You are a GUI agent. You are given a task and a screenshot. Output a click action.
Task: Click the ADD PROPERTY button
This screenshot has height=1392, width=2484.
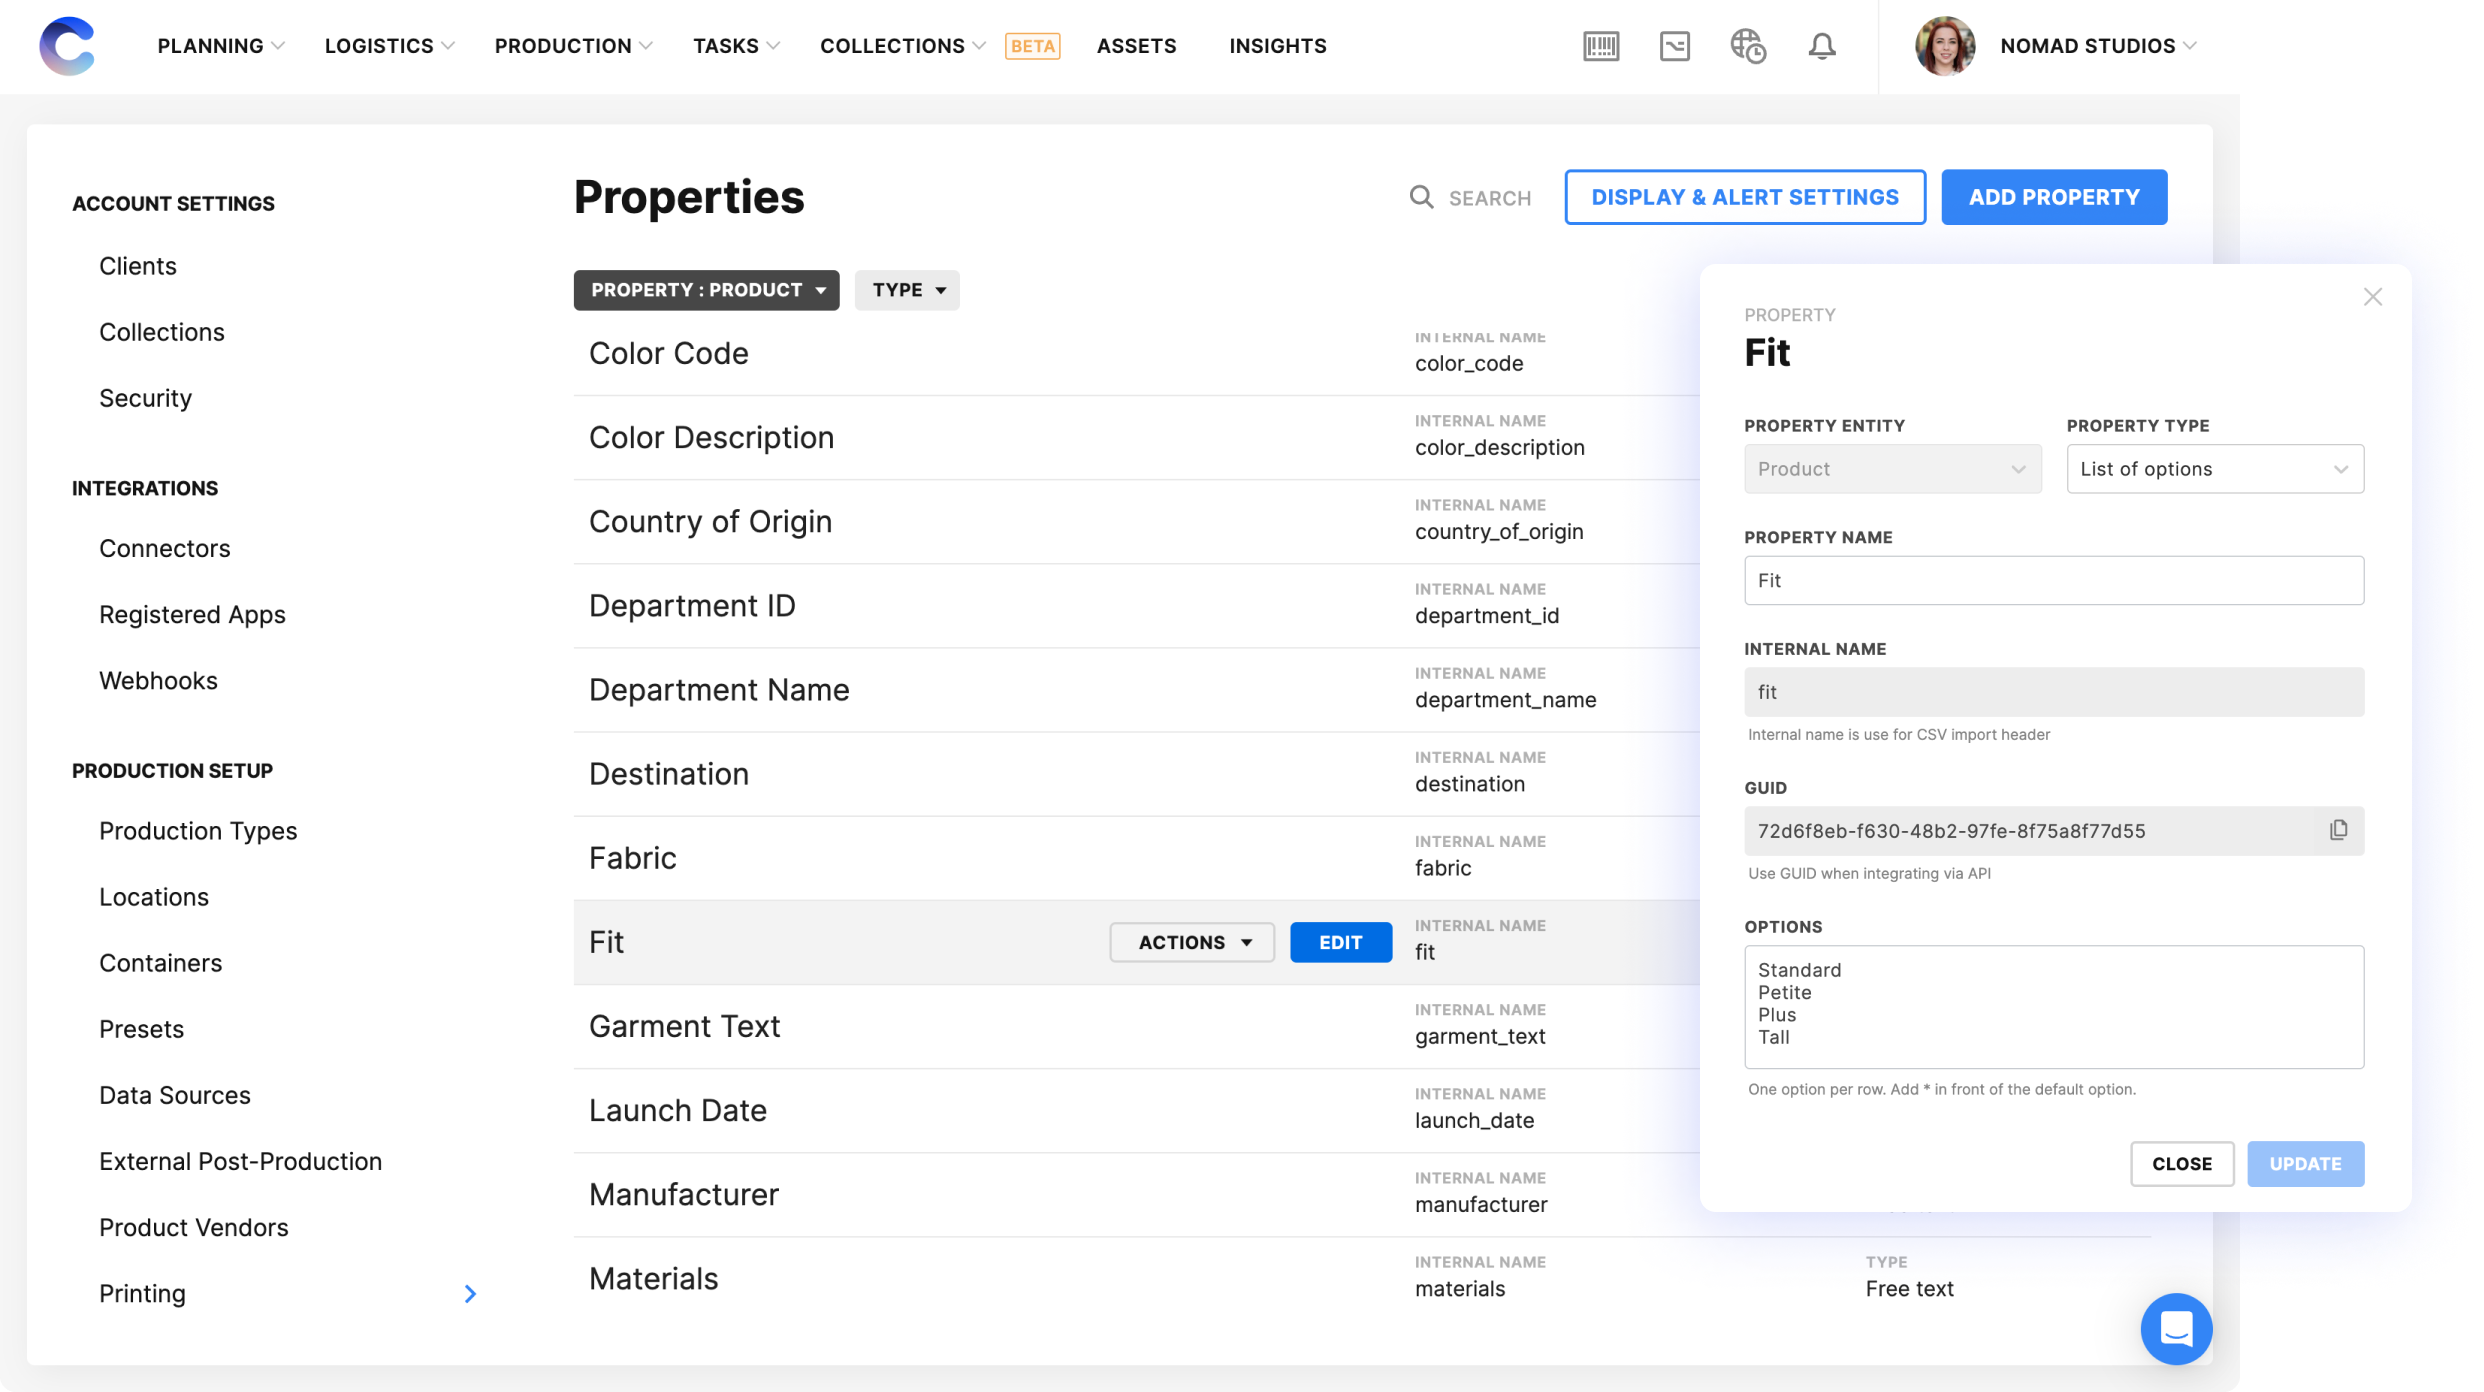click(2054, 197)
